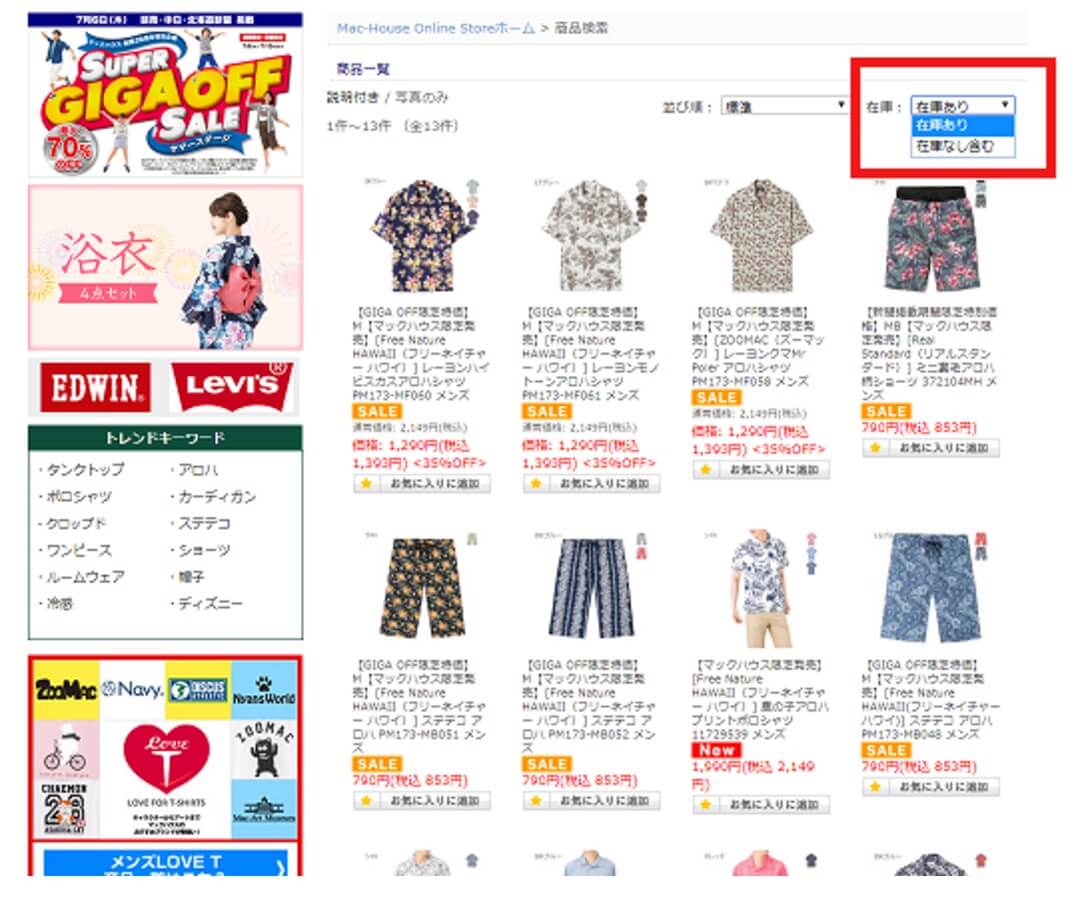Screen dimensions: 1080x914
Task: Add the floral shorts to favorites
Action: point(931,448)
